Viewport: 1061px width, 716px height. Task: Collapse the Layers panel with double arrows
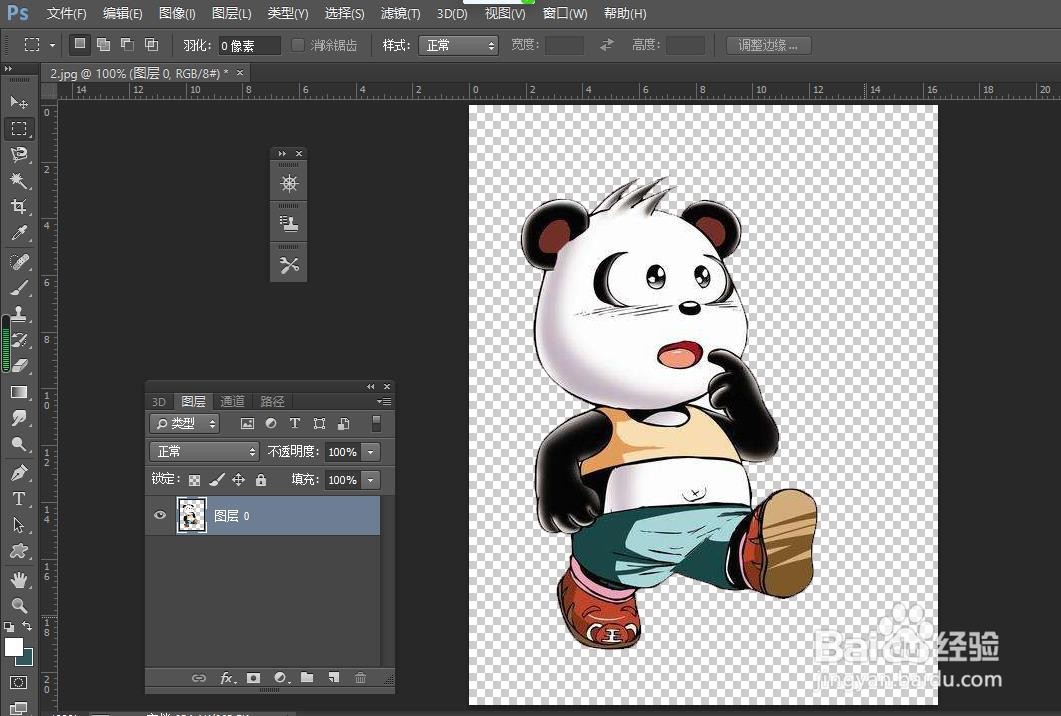point(370,386)
